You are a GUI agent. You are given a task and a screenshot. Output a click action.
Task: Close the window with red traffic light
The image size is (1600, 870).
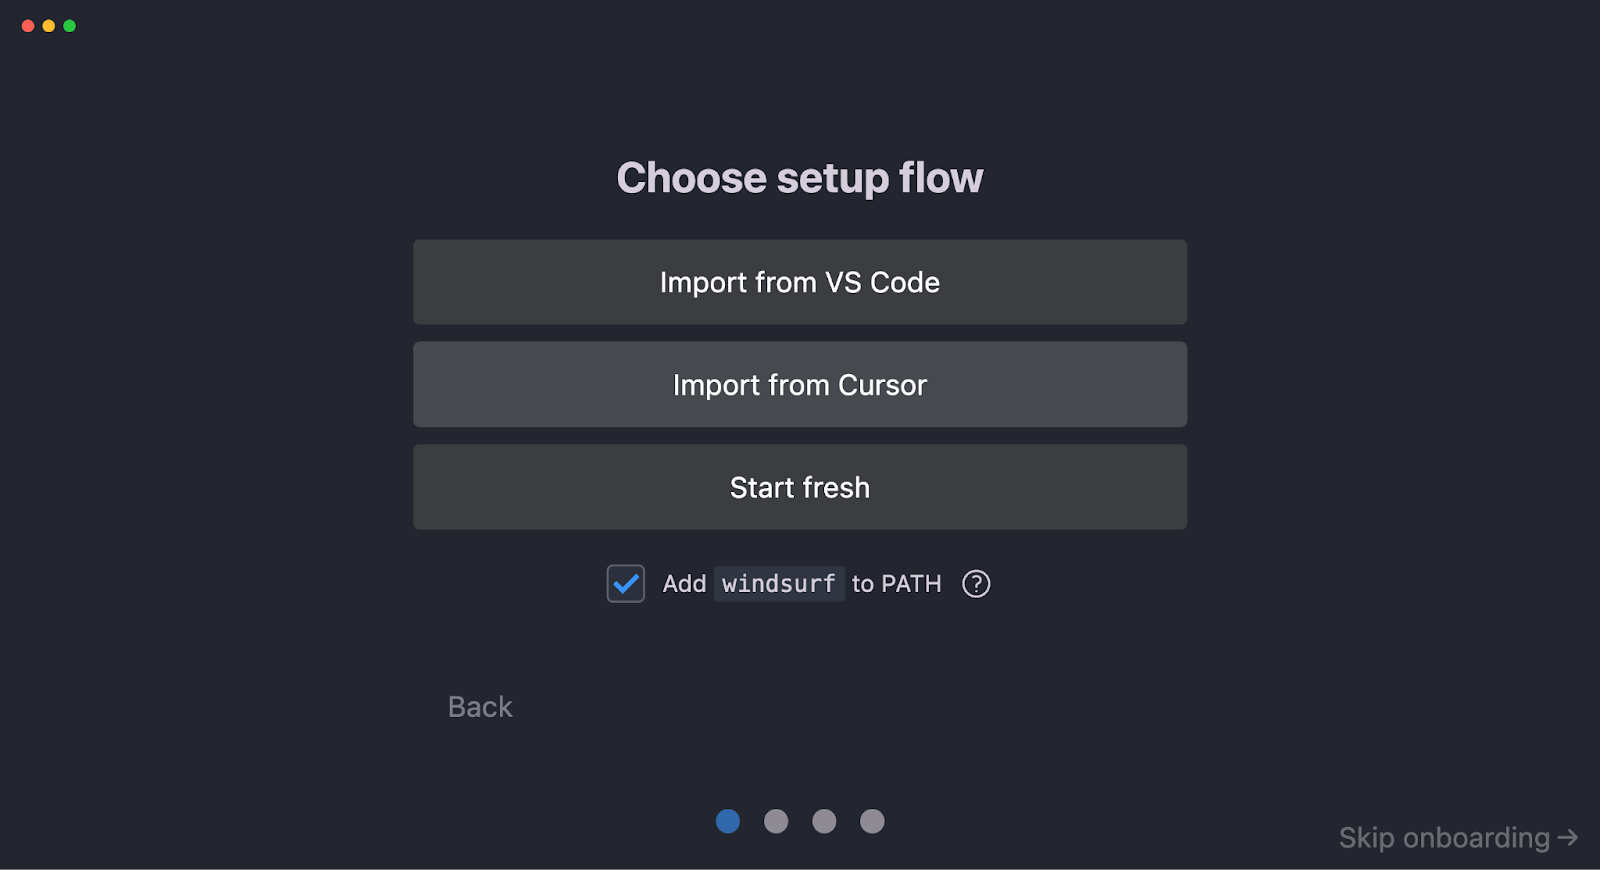pyautogui.click(x=27, y=26)
